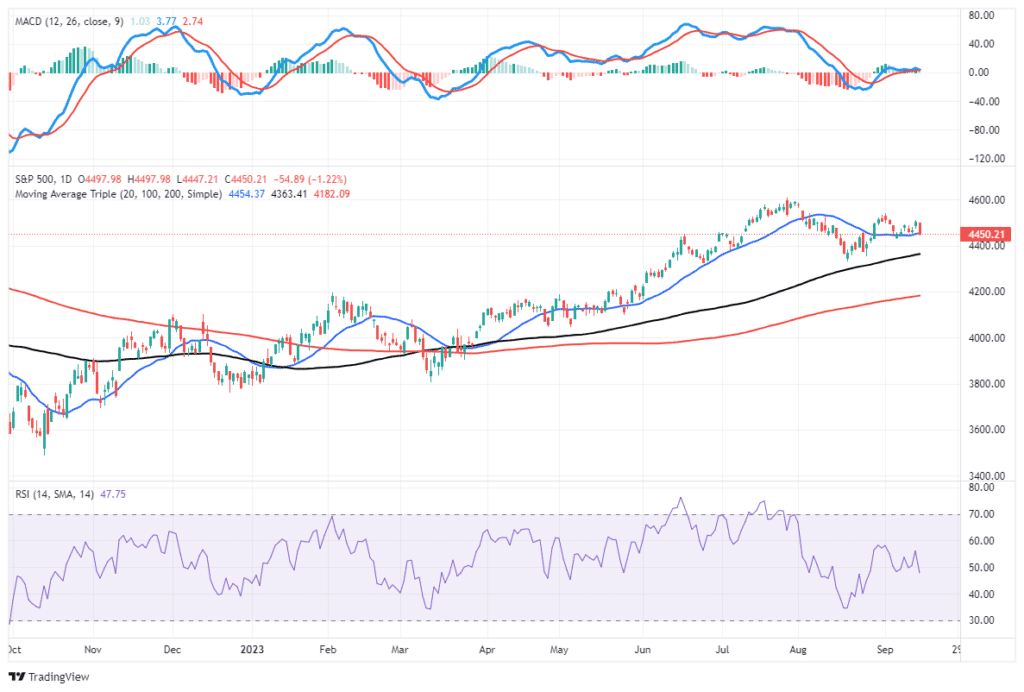Click the price label 4450.21 on the axis
The width and height of the screenshot is (1024, 692).
click(x=988, y=232)
